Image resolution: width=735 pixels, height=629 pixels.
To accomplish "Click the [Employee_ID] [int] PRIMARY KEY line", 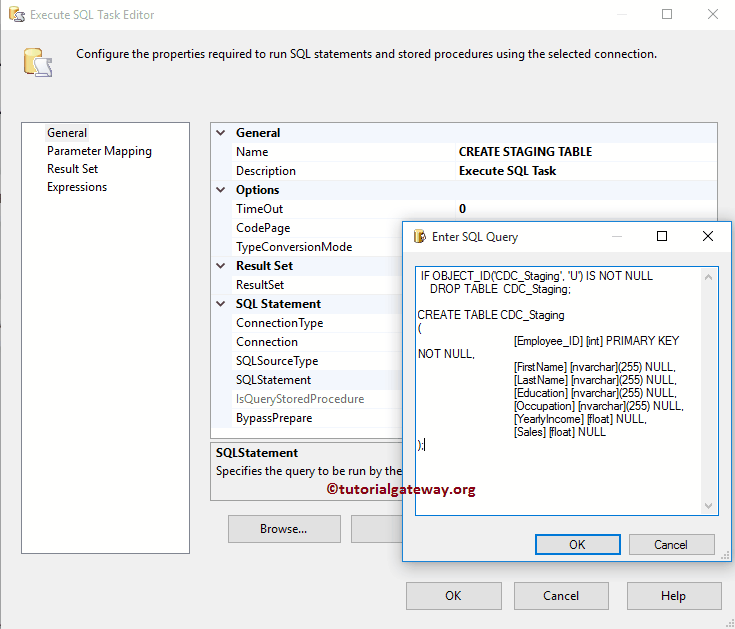I will 596,341.
